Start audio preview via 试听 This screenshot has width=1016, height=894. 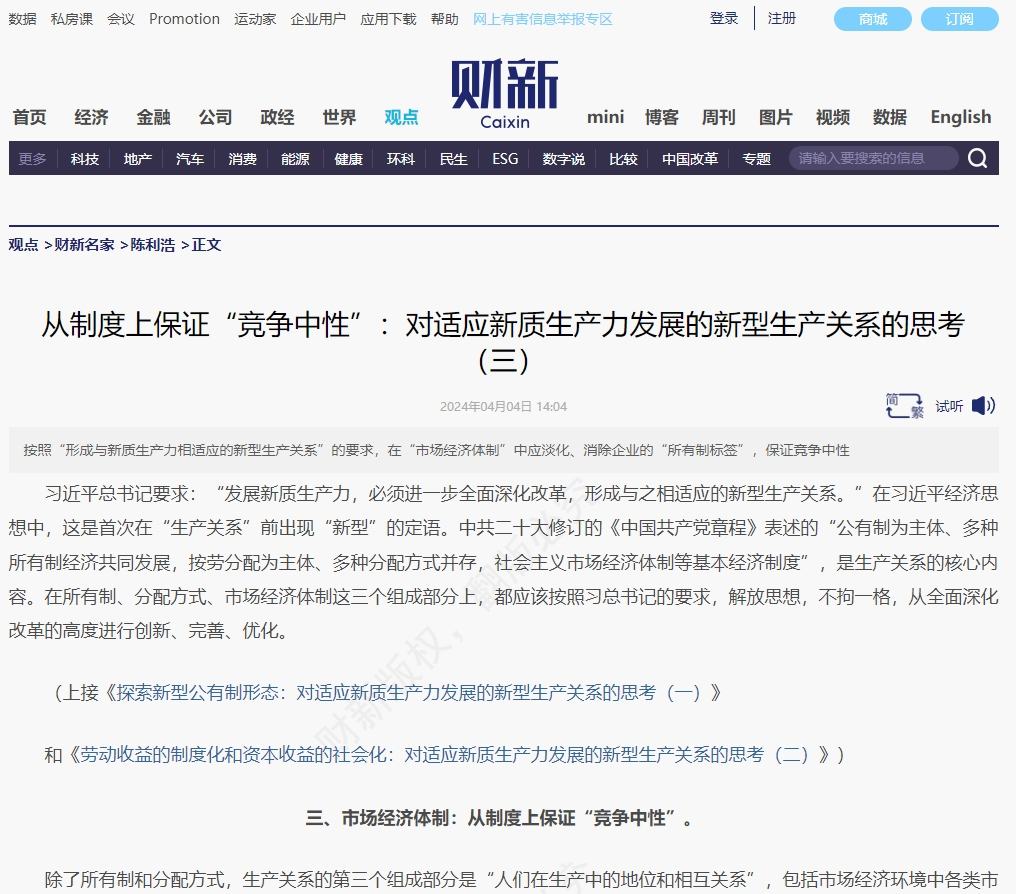(947, 406)
